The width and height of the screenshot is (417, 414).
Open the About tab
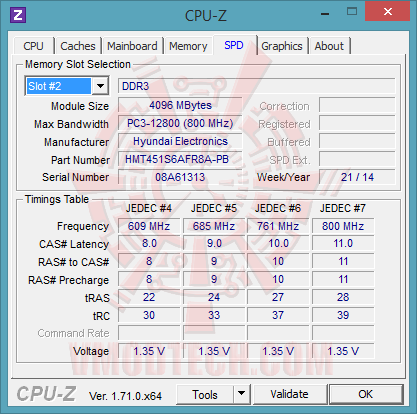(x=329, y=46)
